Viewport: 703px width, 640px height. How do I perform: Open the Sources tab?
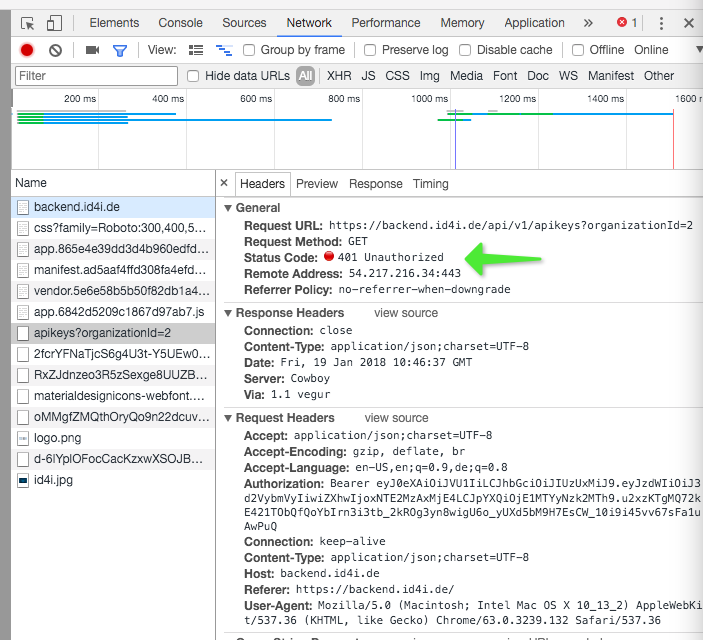(x=244, y=23)
